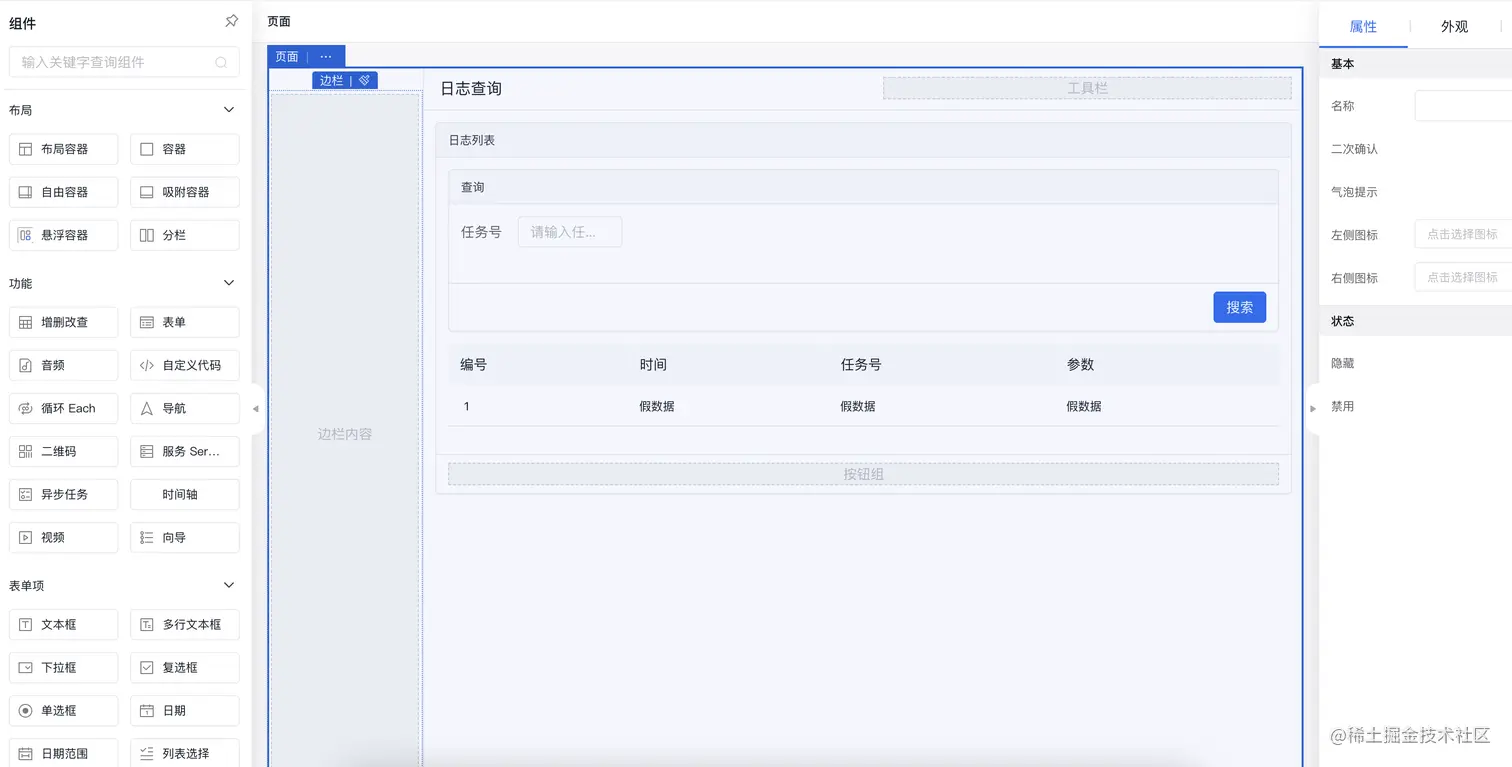This screenshot has height=767, width=1512.
Task: Pick the 循环 Each loop component
Action: coord(64,408)
